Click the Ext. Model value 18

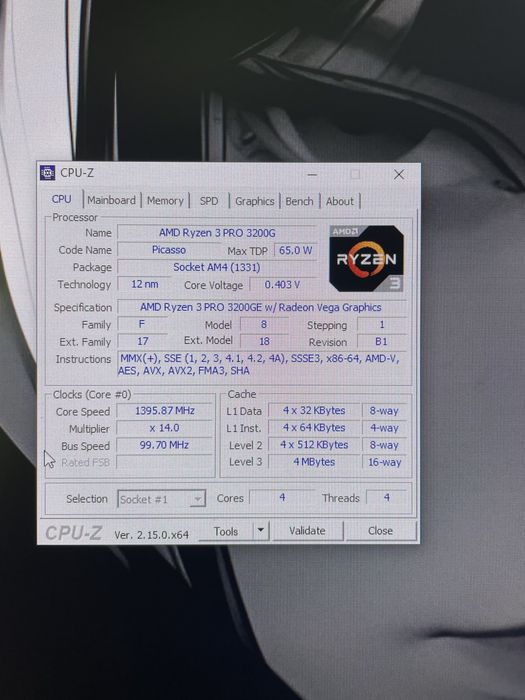coord(264,342)
